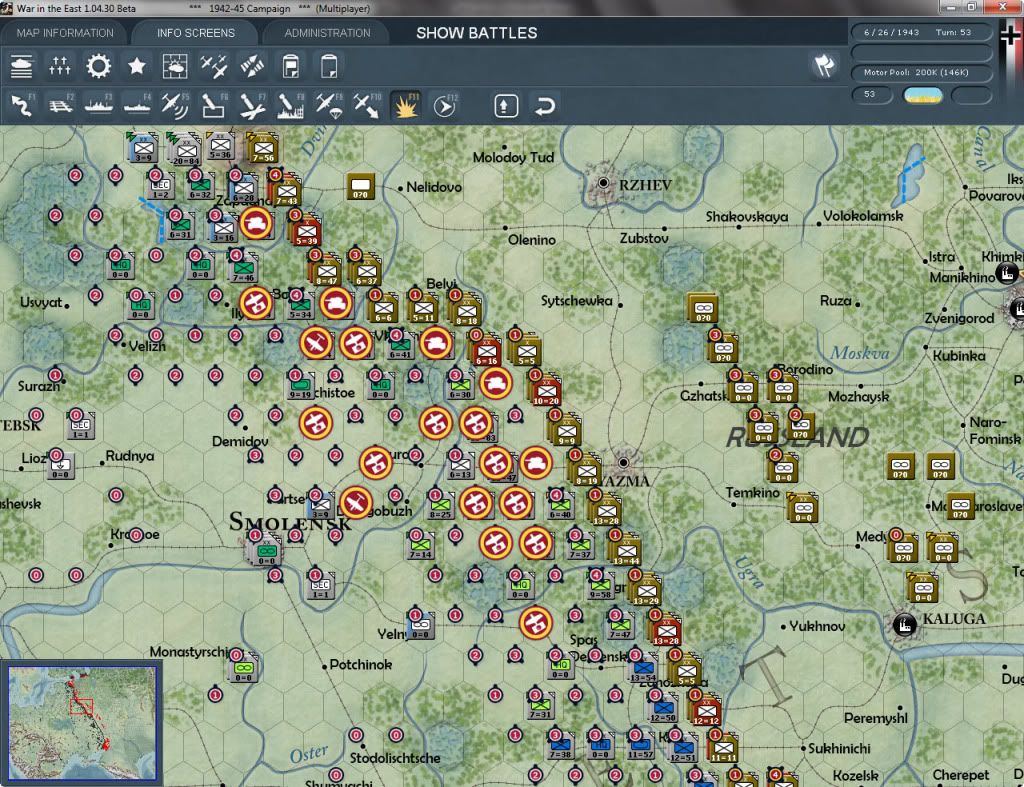The height and width of the screenshot is (787, 1024).
Task: Open the five-arrows reinforcement schedule icon
Action: point(59,67)
